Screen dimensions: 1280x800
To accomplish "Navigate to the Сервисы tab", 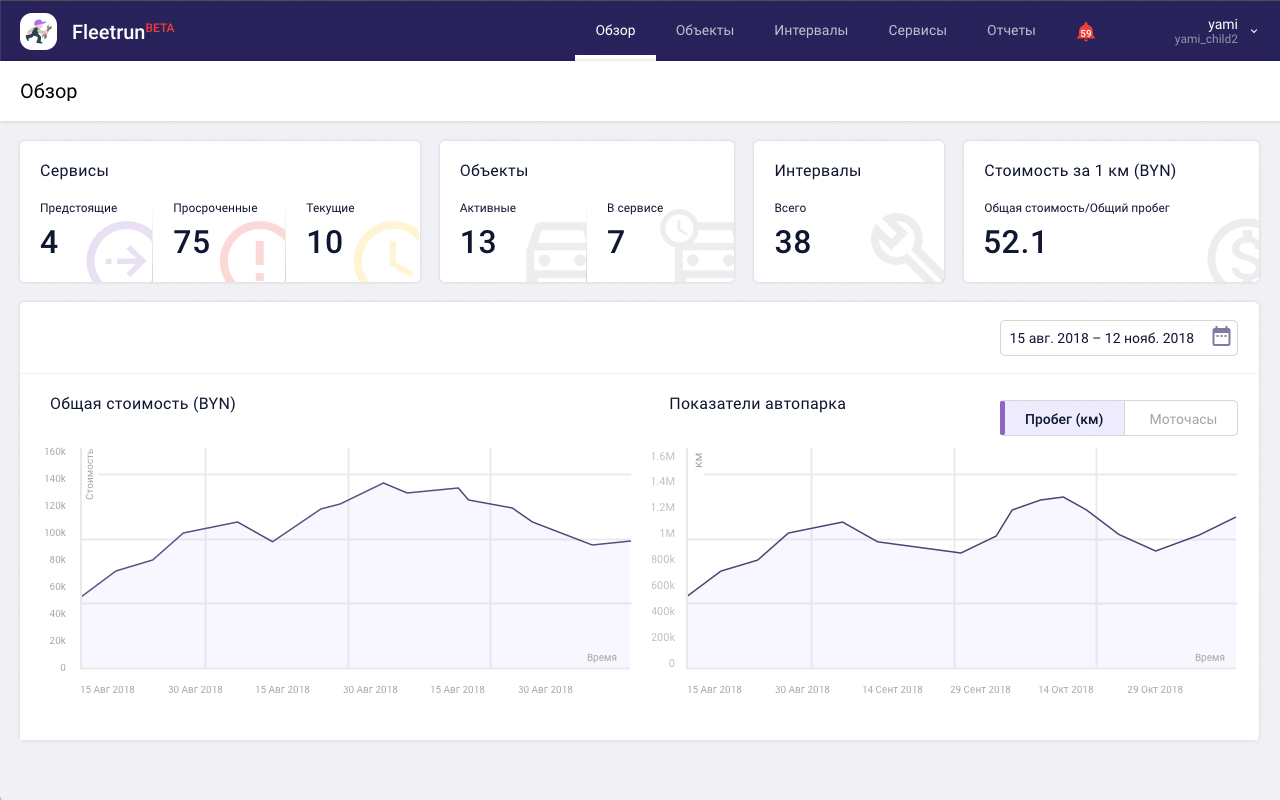I will click(917, 31).
